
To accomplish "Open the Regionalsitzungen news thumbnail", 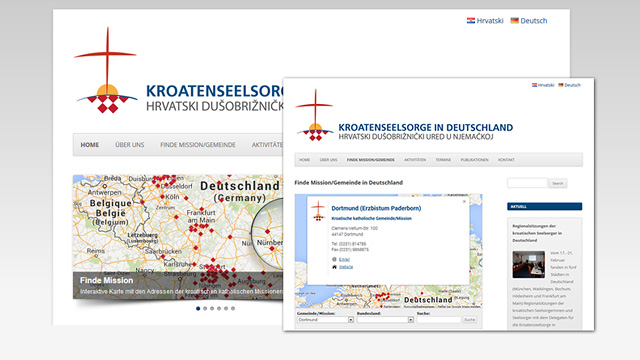I will click(529, 264).
